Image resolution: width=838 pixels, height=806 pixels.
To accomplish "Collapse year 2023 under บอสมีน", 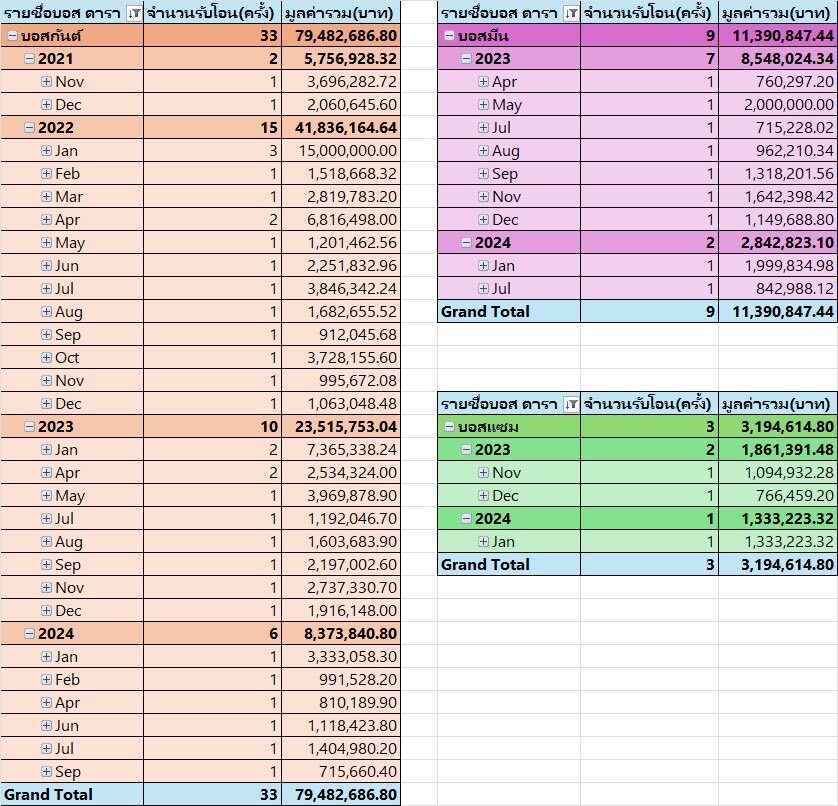I will tap(467, 59).
